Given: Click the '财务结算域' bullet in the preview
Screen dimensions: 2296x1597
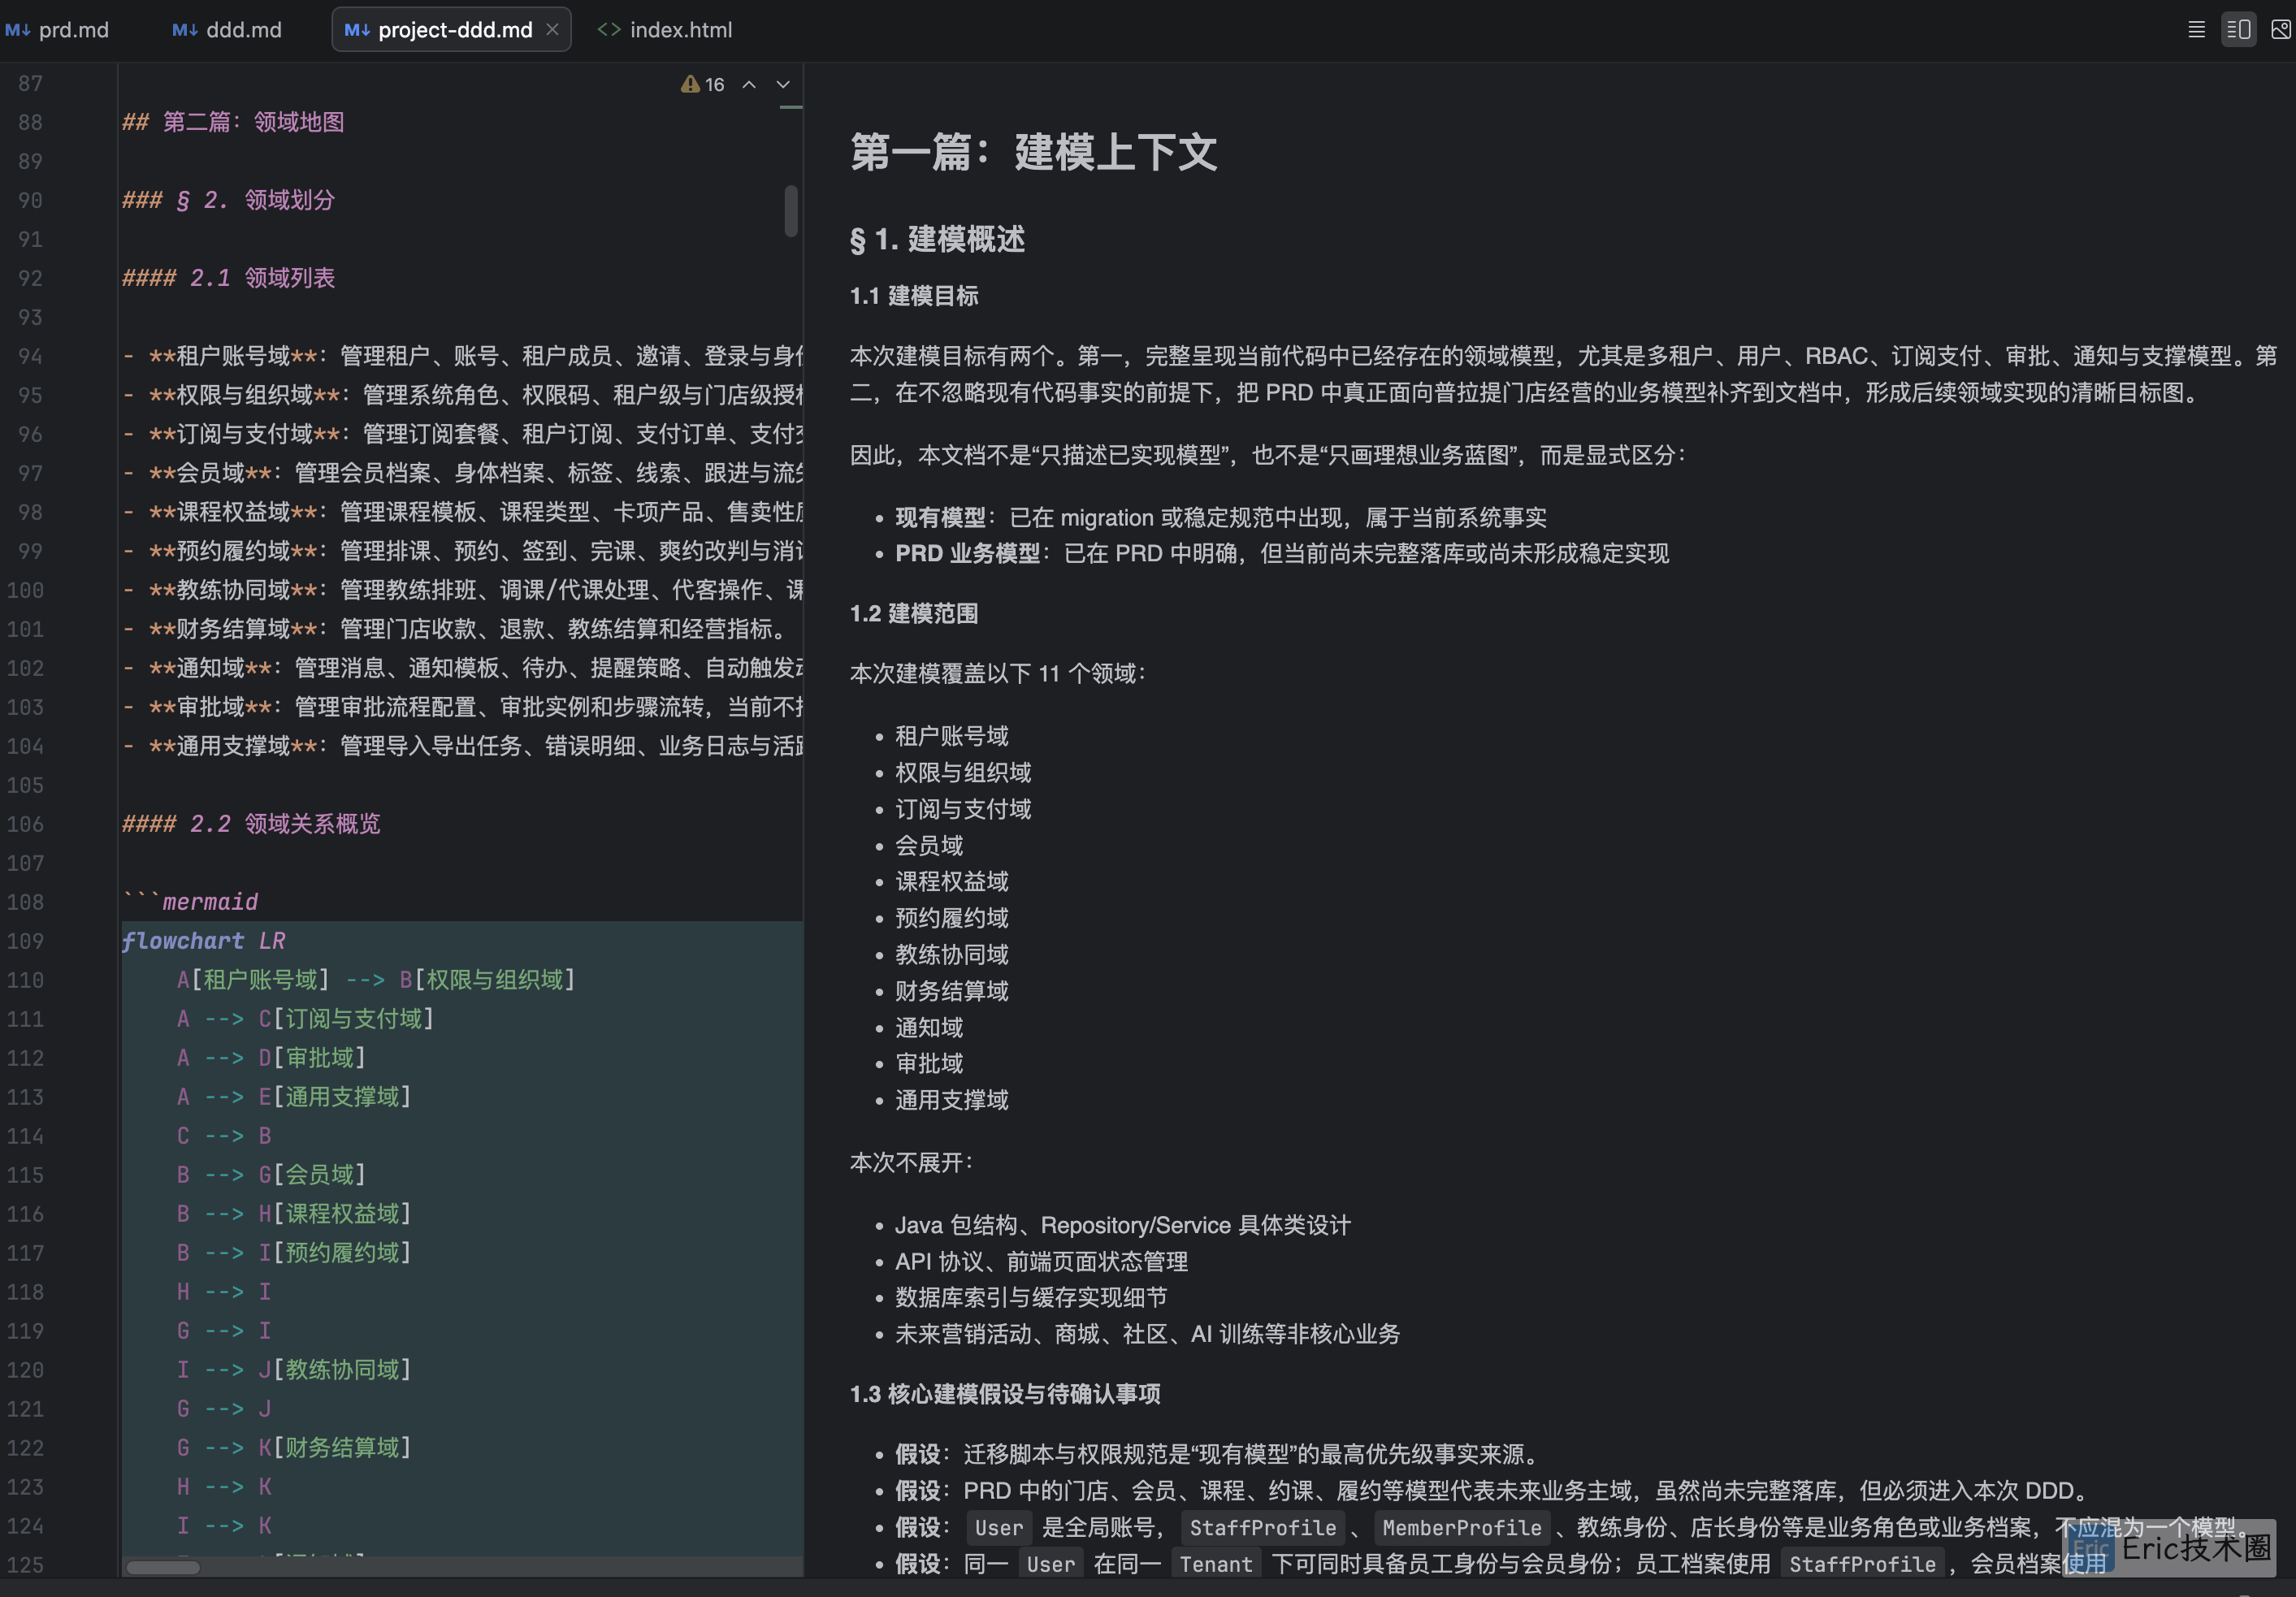Looking at the screenshot, I should pos(951,992).
